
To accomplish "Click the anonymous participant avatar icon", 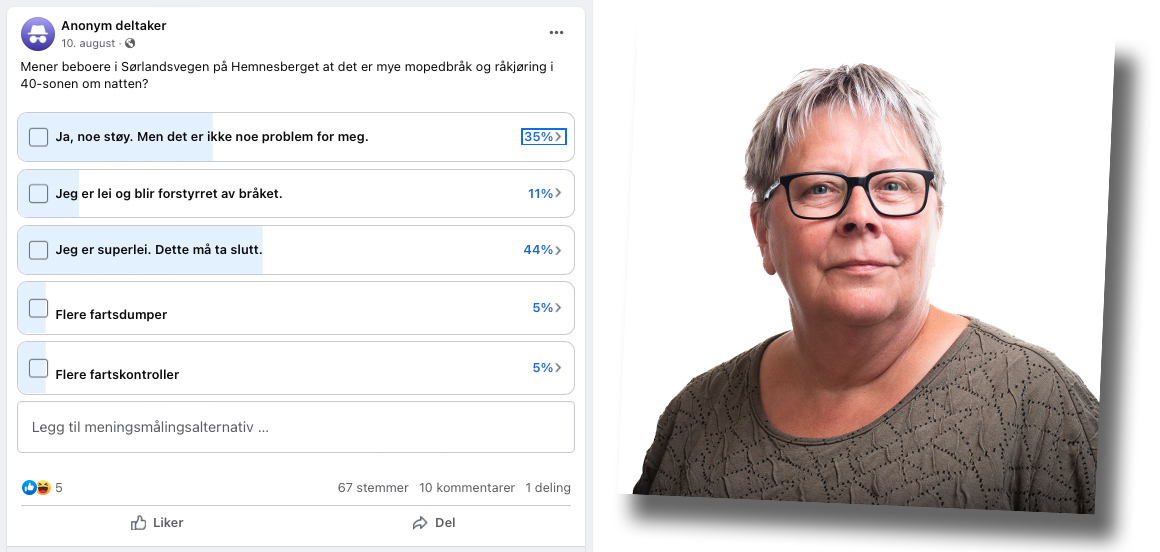I will pos(38,34).
